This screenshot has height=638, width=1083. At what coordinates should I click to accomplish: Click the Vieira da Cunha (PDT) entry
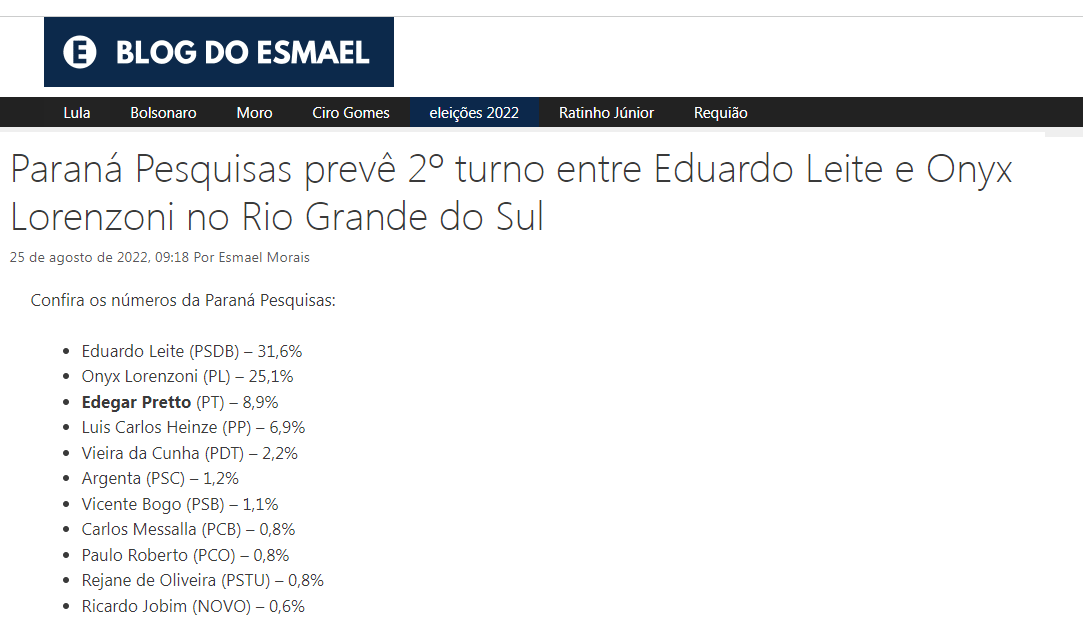189,453
